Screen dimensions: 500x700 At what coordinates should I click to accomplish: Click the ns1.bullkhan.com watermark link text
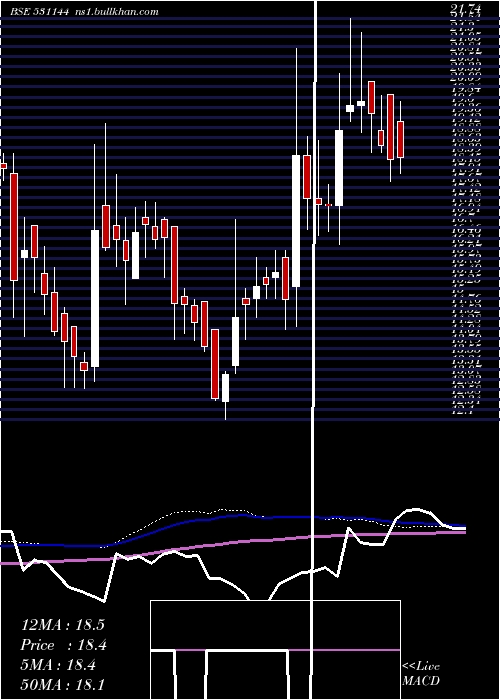pyautogui.click(x=116, y=12)
